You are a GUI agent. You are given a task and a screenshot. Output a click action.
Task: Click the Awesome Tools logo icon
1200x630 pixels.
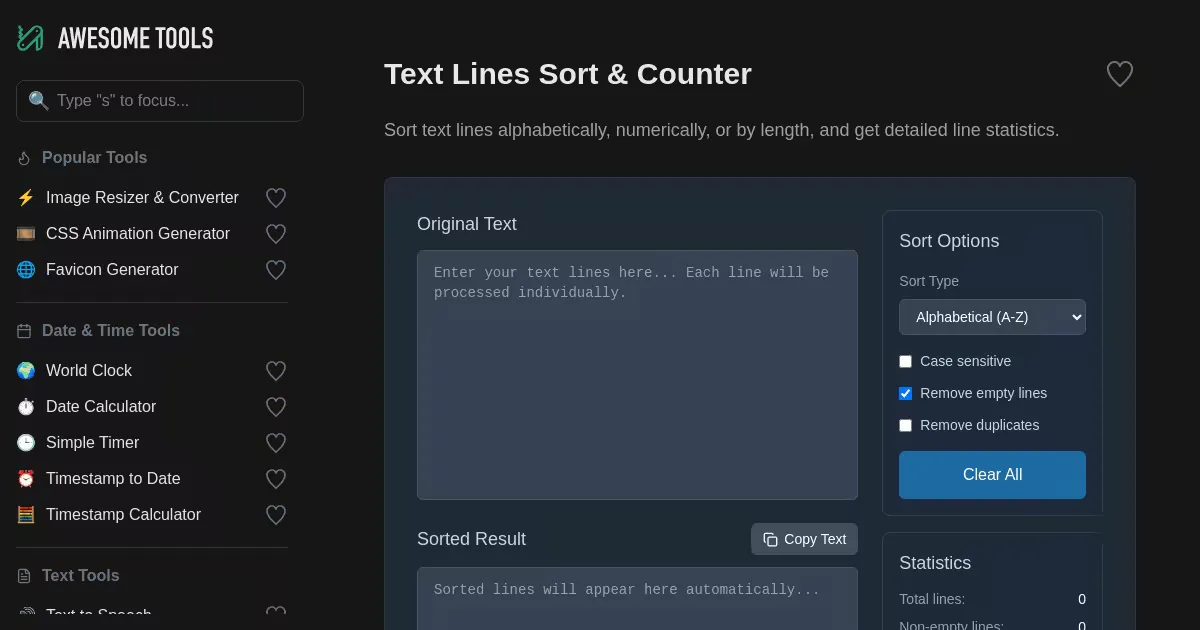[x=30, y=38]
